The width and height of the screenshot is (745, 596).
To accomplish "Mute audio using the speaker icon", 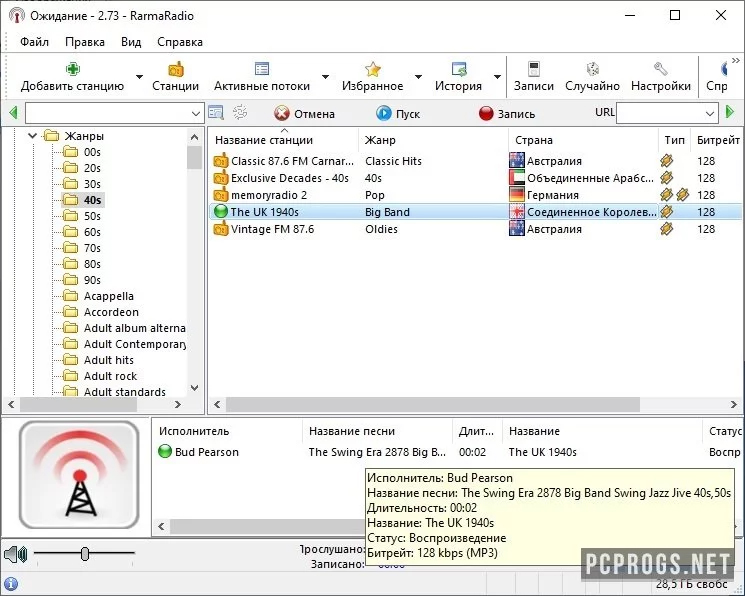I will tap(14, 554).
